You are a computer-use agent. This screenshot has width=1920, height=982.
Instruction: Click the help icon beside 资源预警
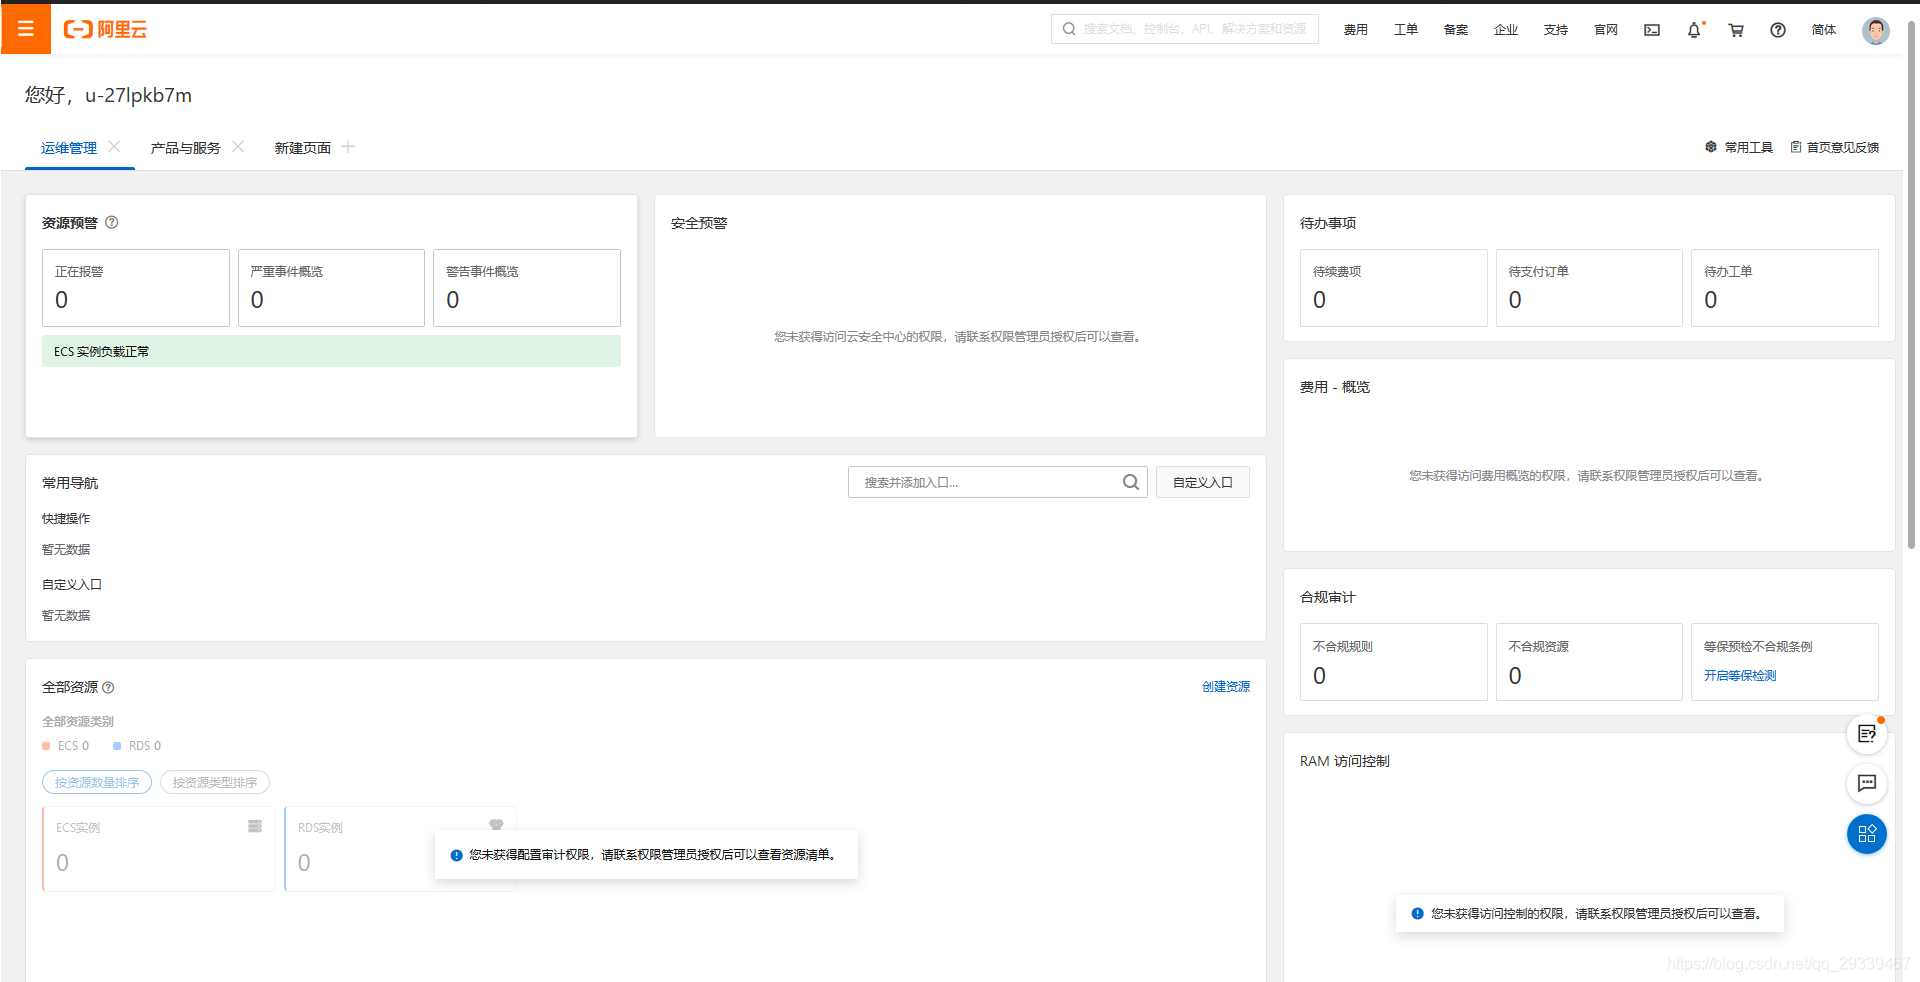pos(112,222)
